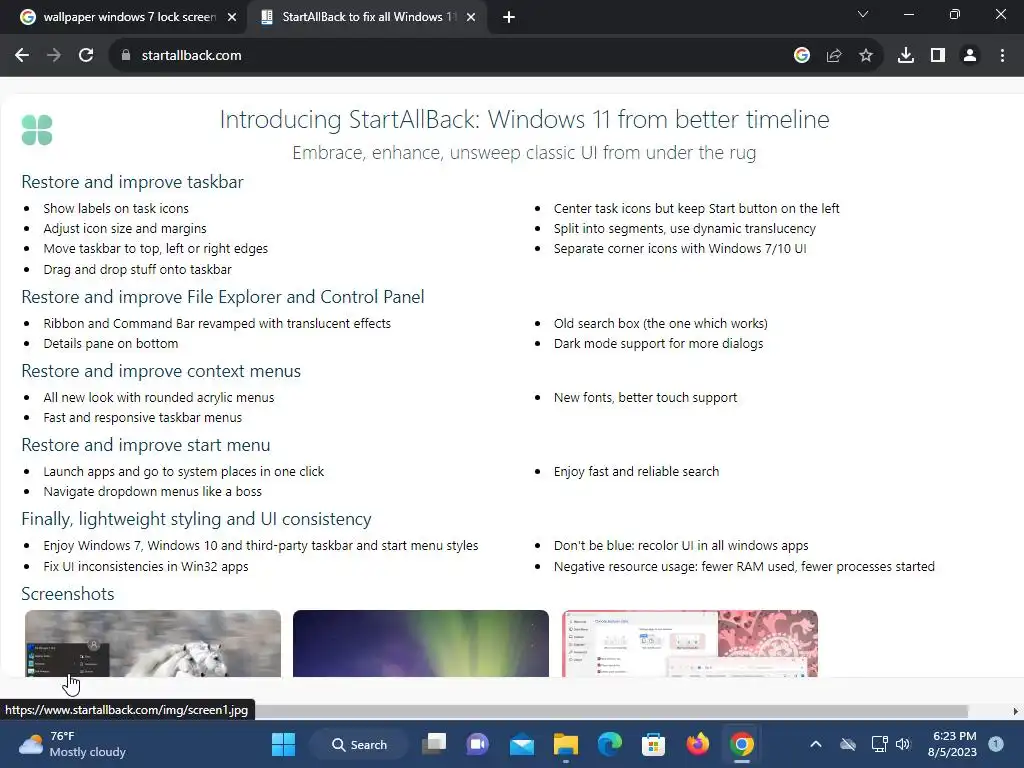Open Microsoft Store on taskbar
This screenshot has height=768, width=1024.
(653, 744)
